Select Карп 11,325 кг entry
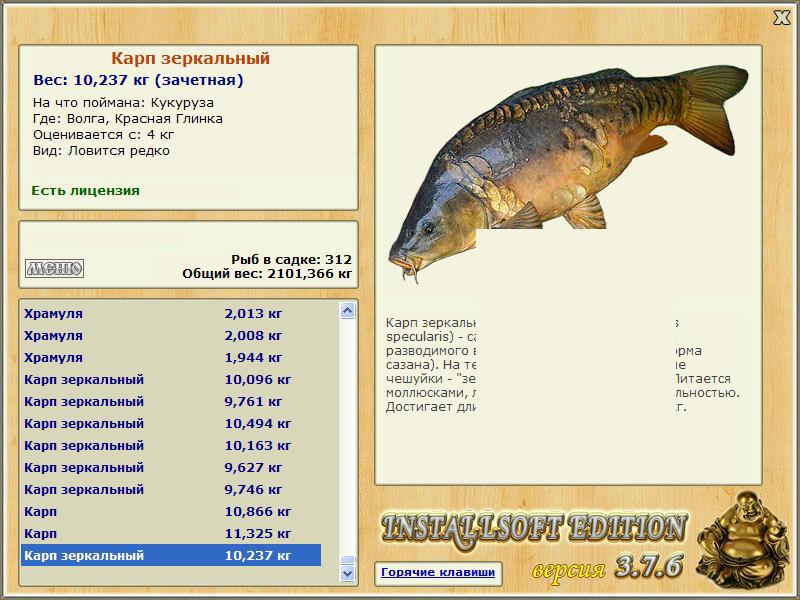 (171, 533)
